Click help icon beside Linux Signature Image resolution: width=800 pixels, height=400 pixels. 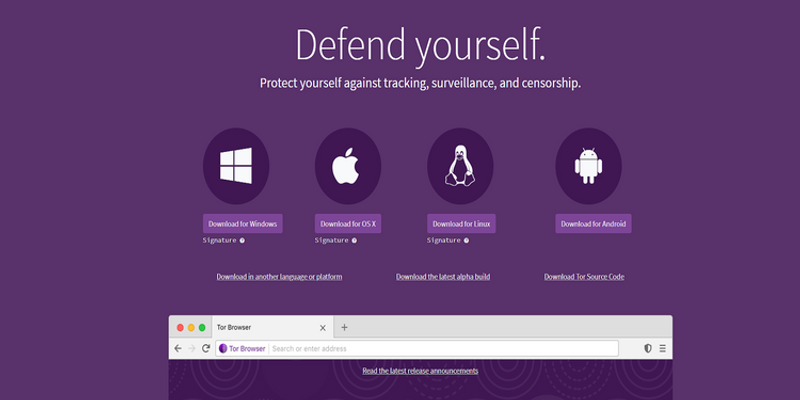click(x=466, y=240)
